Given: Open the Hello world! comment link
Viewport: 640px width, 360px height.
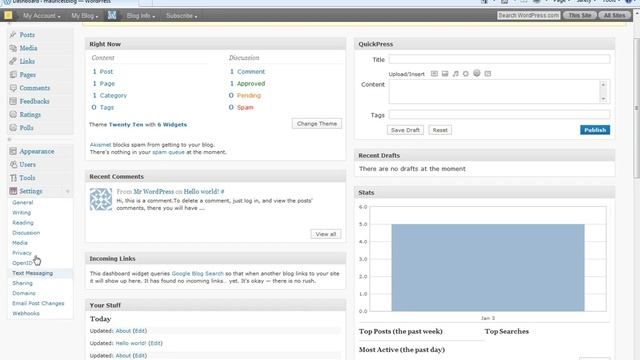Looking at the screenshot, I should pos(201,191).
